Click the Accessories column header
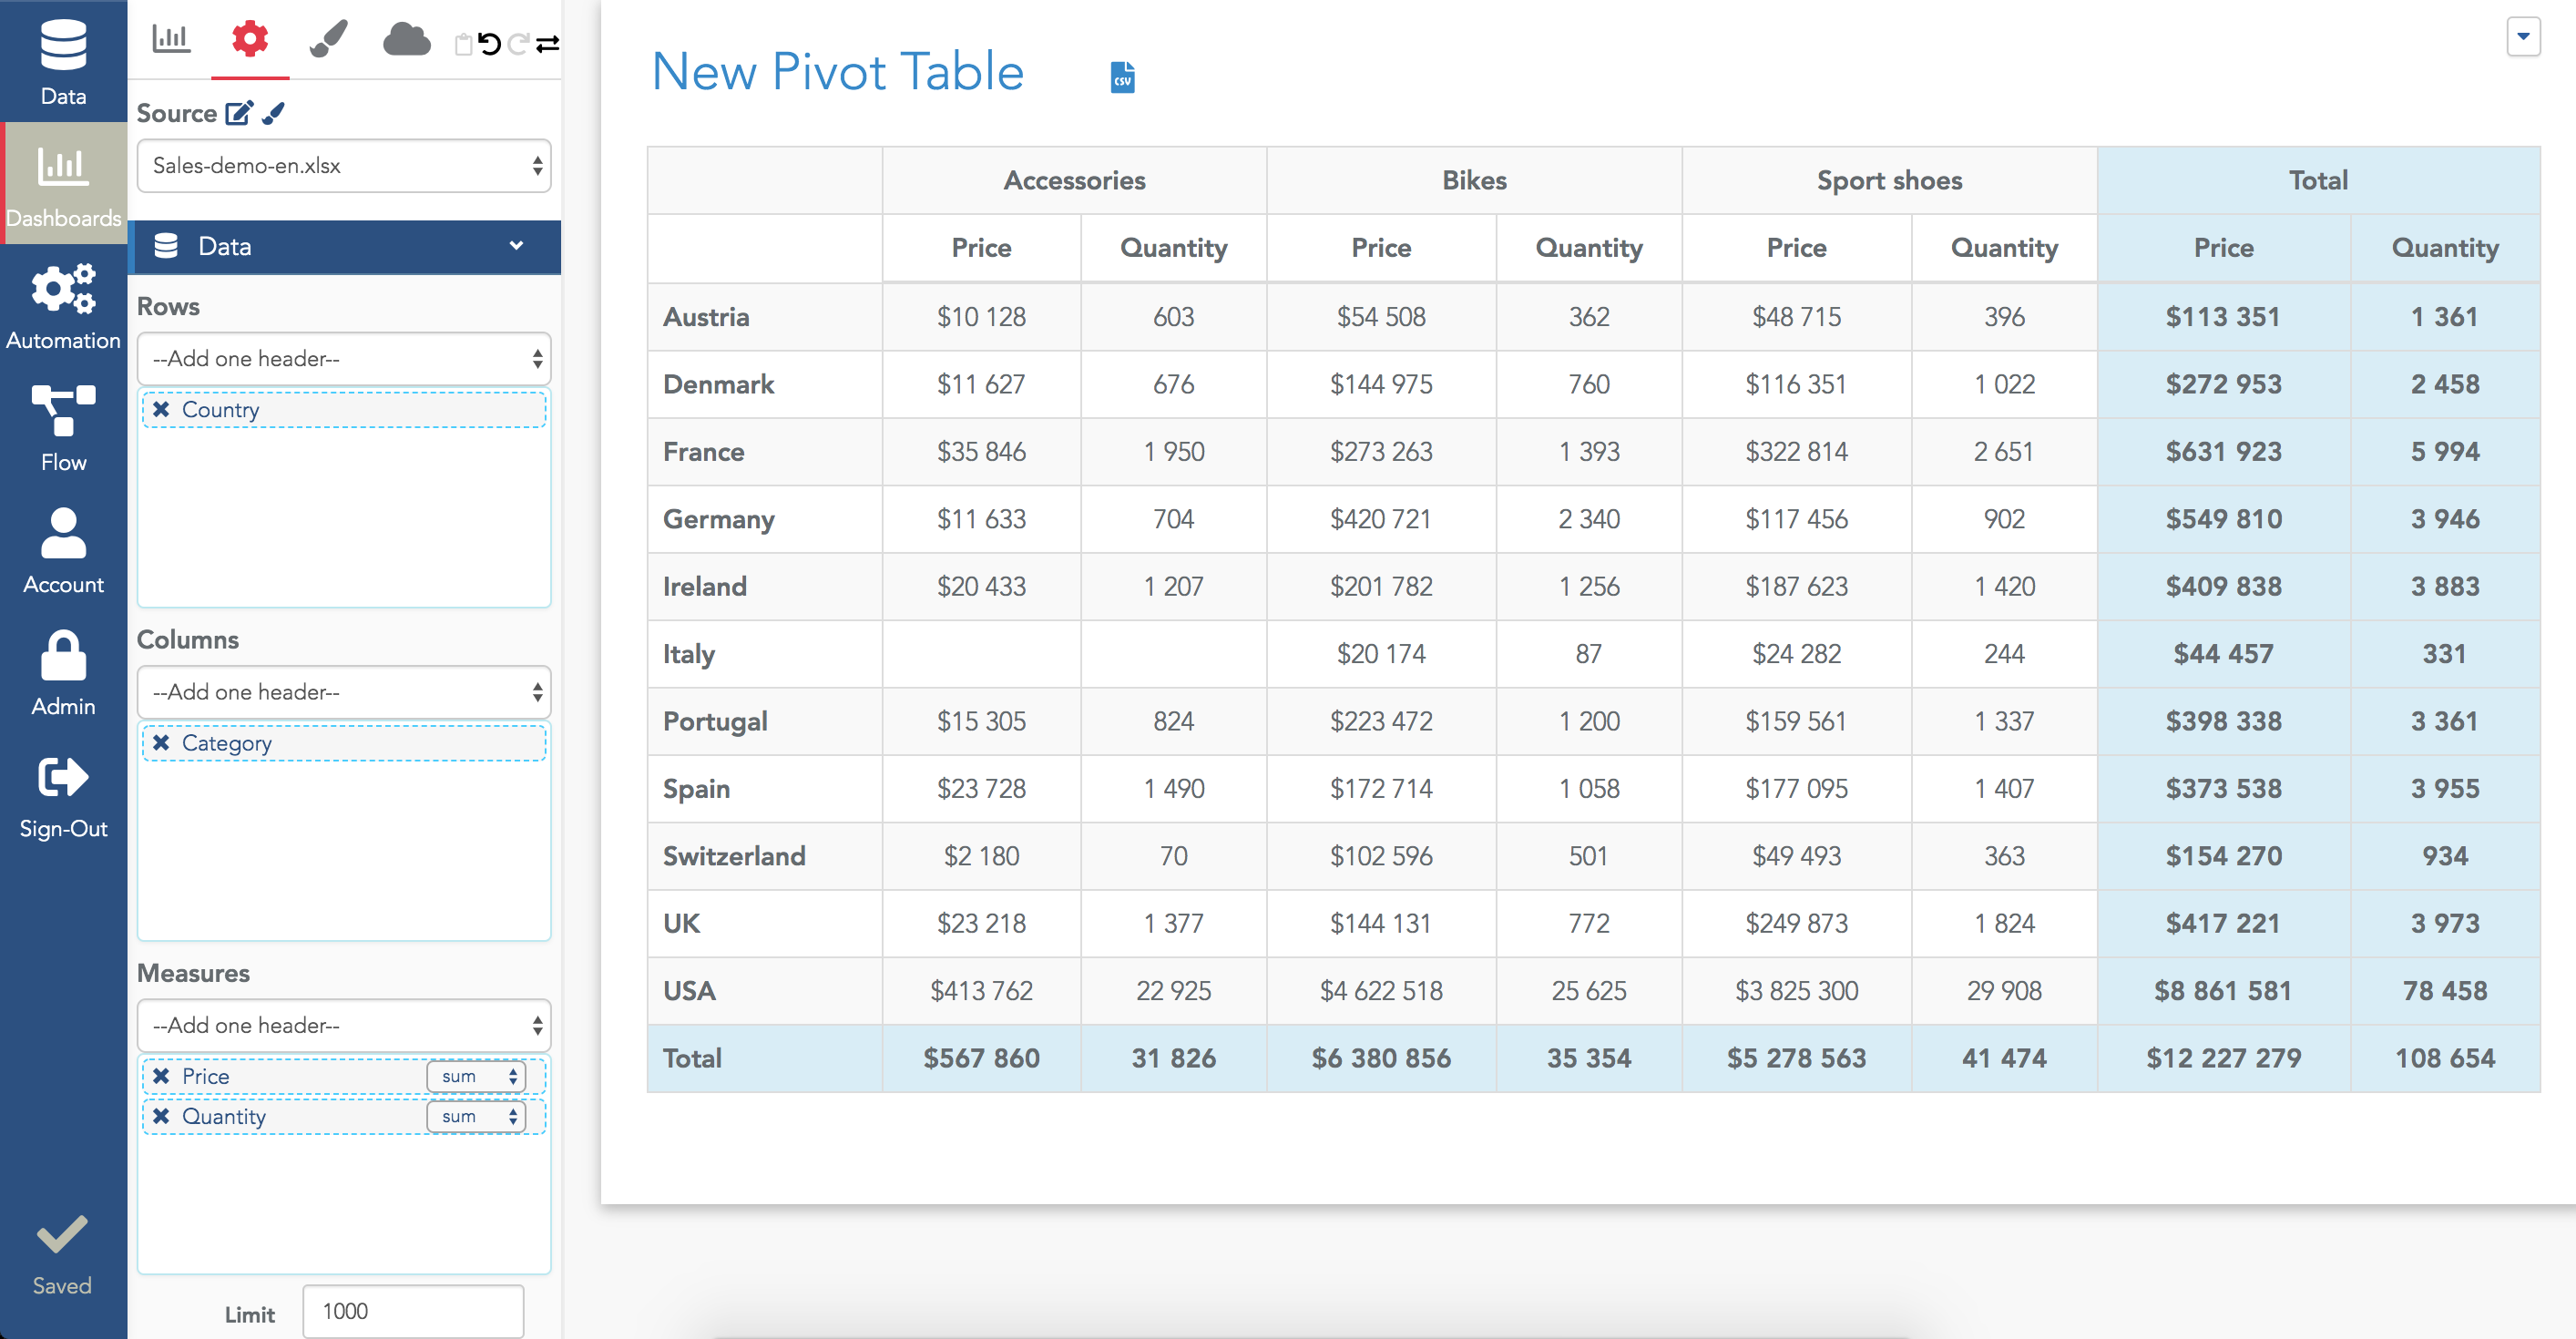 coord(1074,181)
